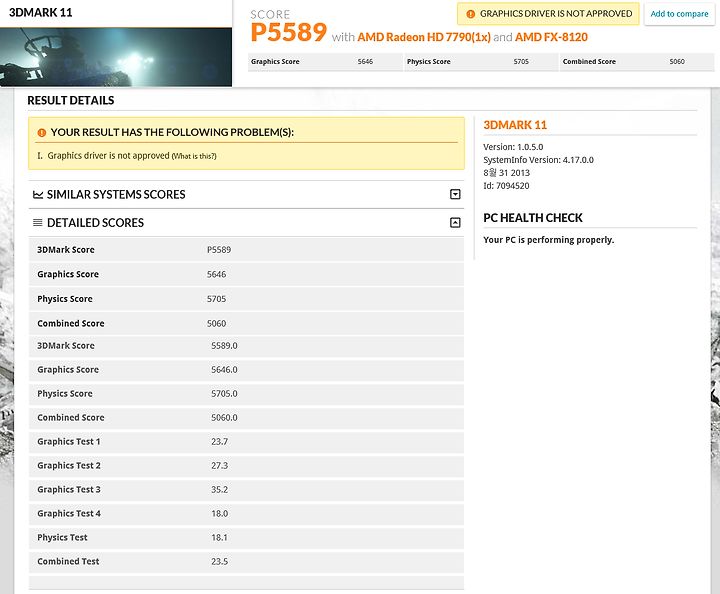This screenshot has height=594, width=720.
Task: Click the 3DMARK 11 orange sidebar heading
Action: pyautogui.click(x=515, y=125)
